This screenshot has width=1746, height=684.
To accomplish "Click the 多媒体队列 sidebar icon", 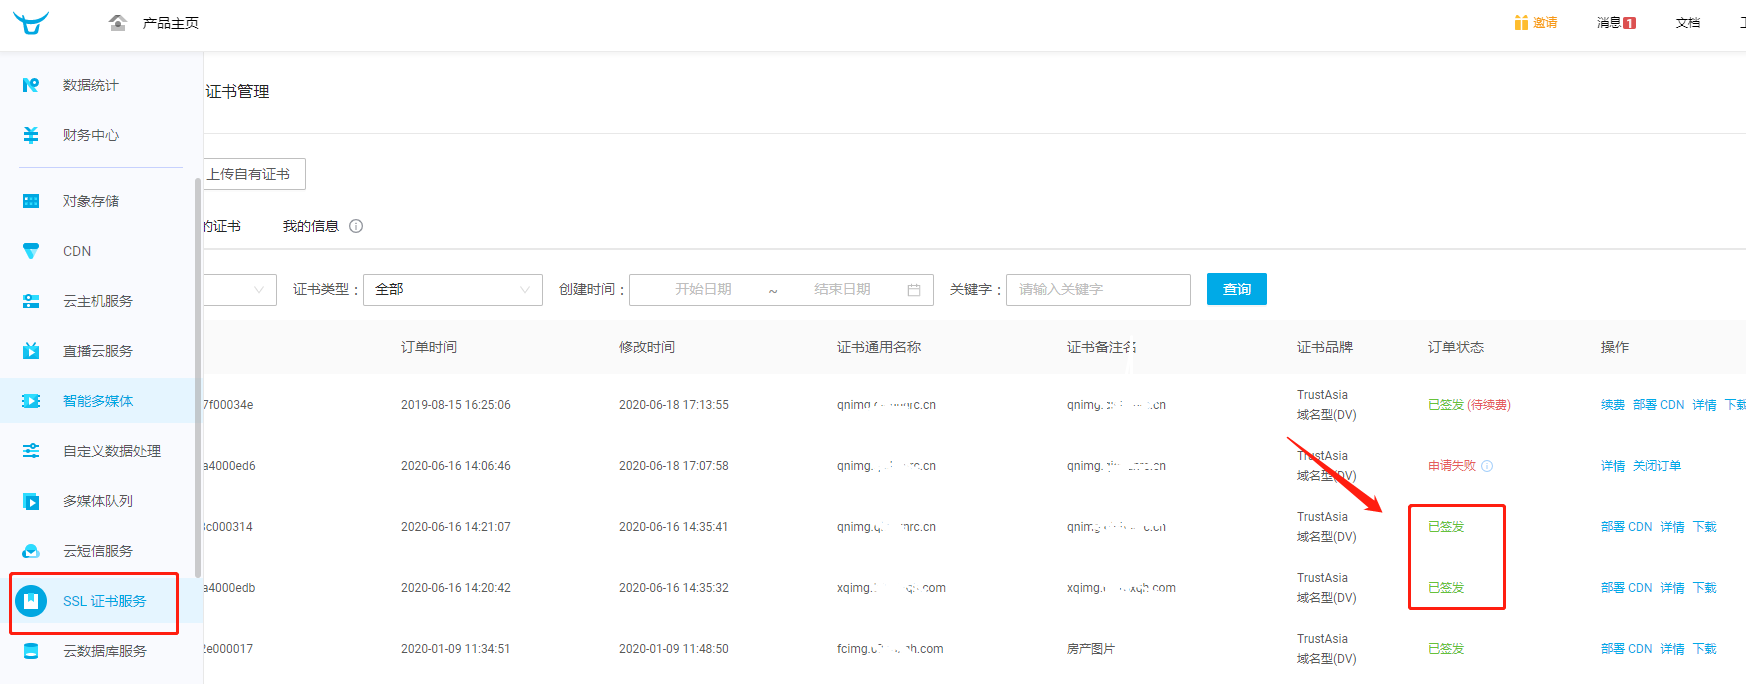I will [31, 501].
